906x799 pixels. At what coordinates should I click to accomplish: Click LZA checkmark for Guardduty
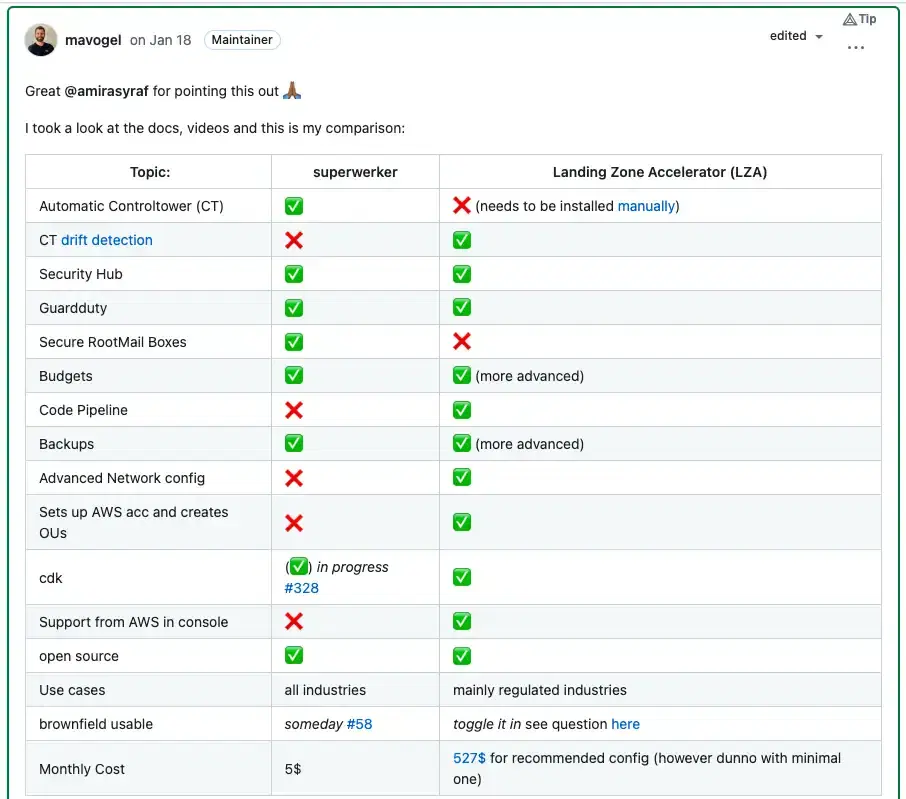click(x=462, y=307)
